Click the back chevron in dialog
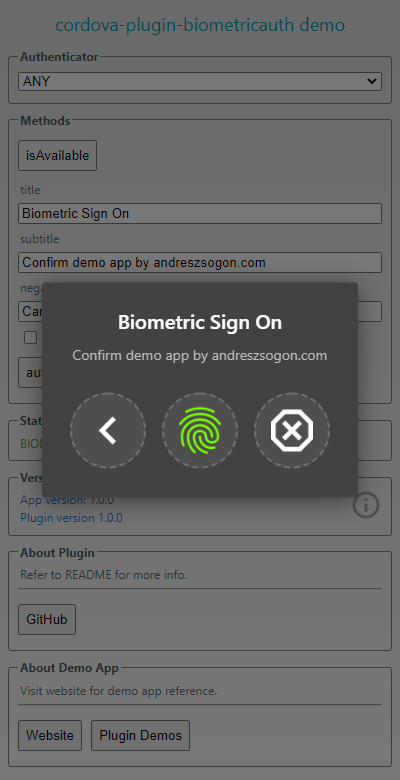The image size is (400, 780). 108,430
